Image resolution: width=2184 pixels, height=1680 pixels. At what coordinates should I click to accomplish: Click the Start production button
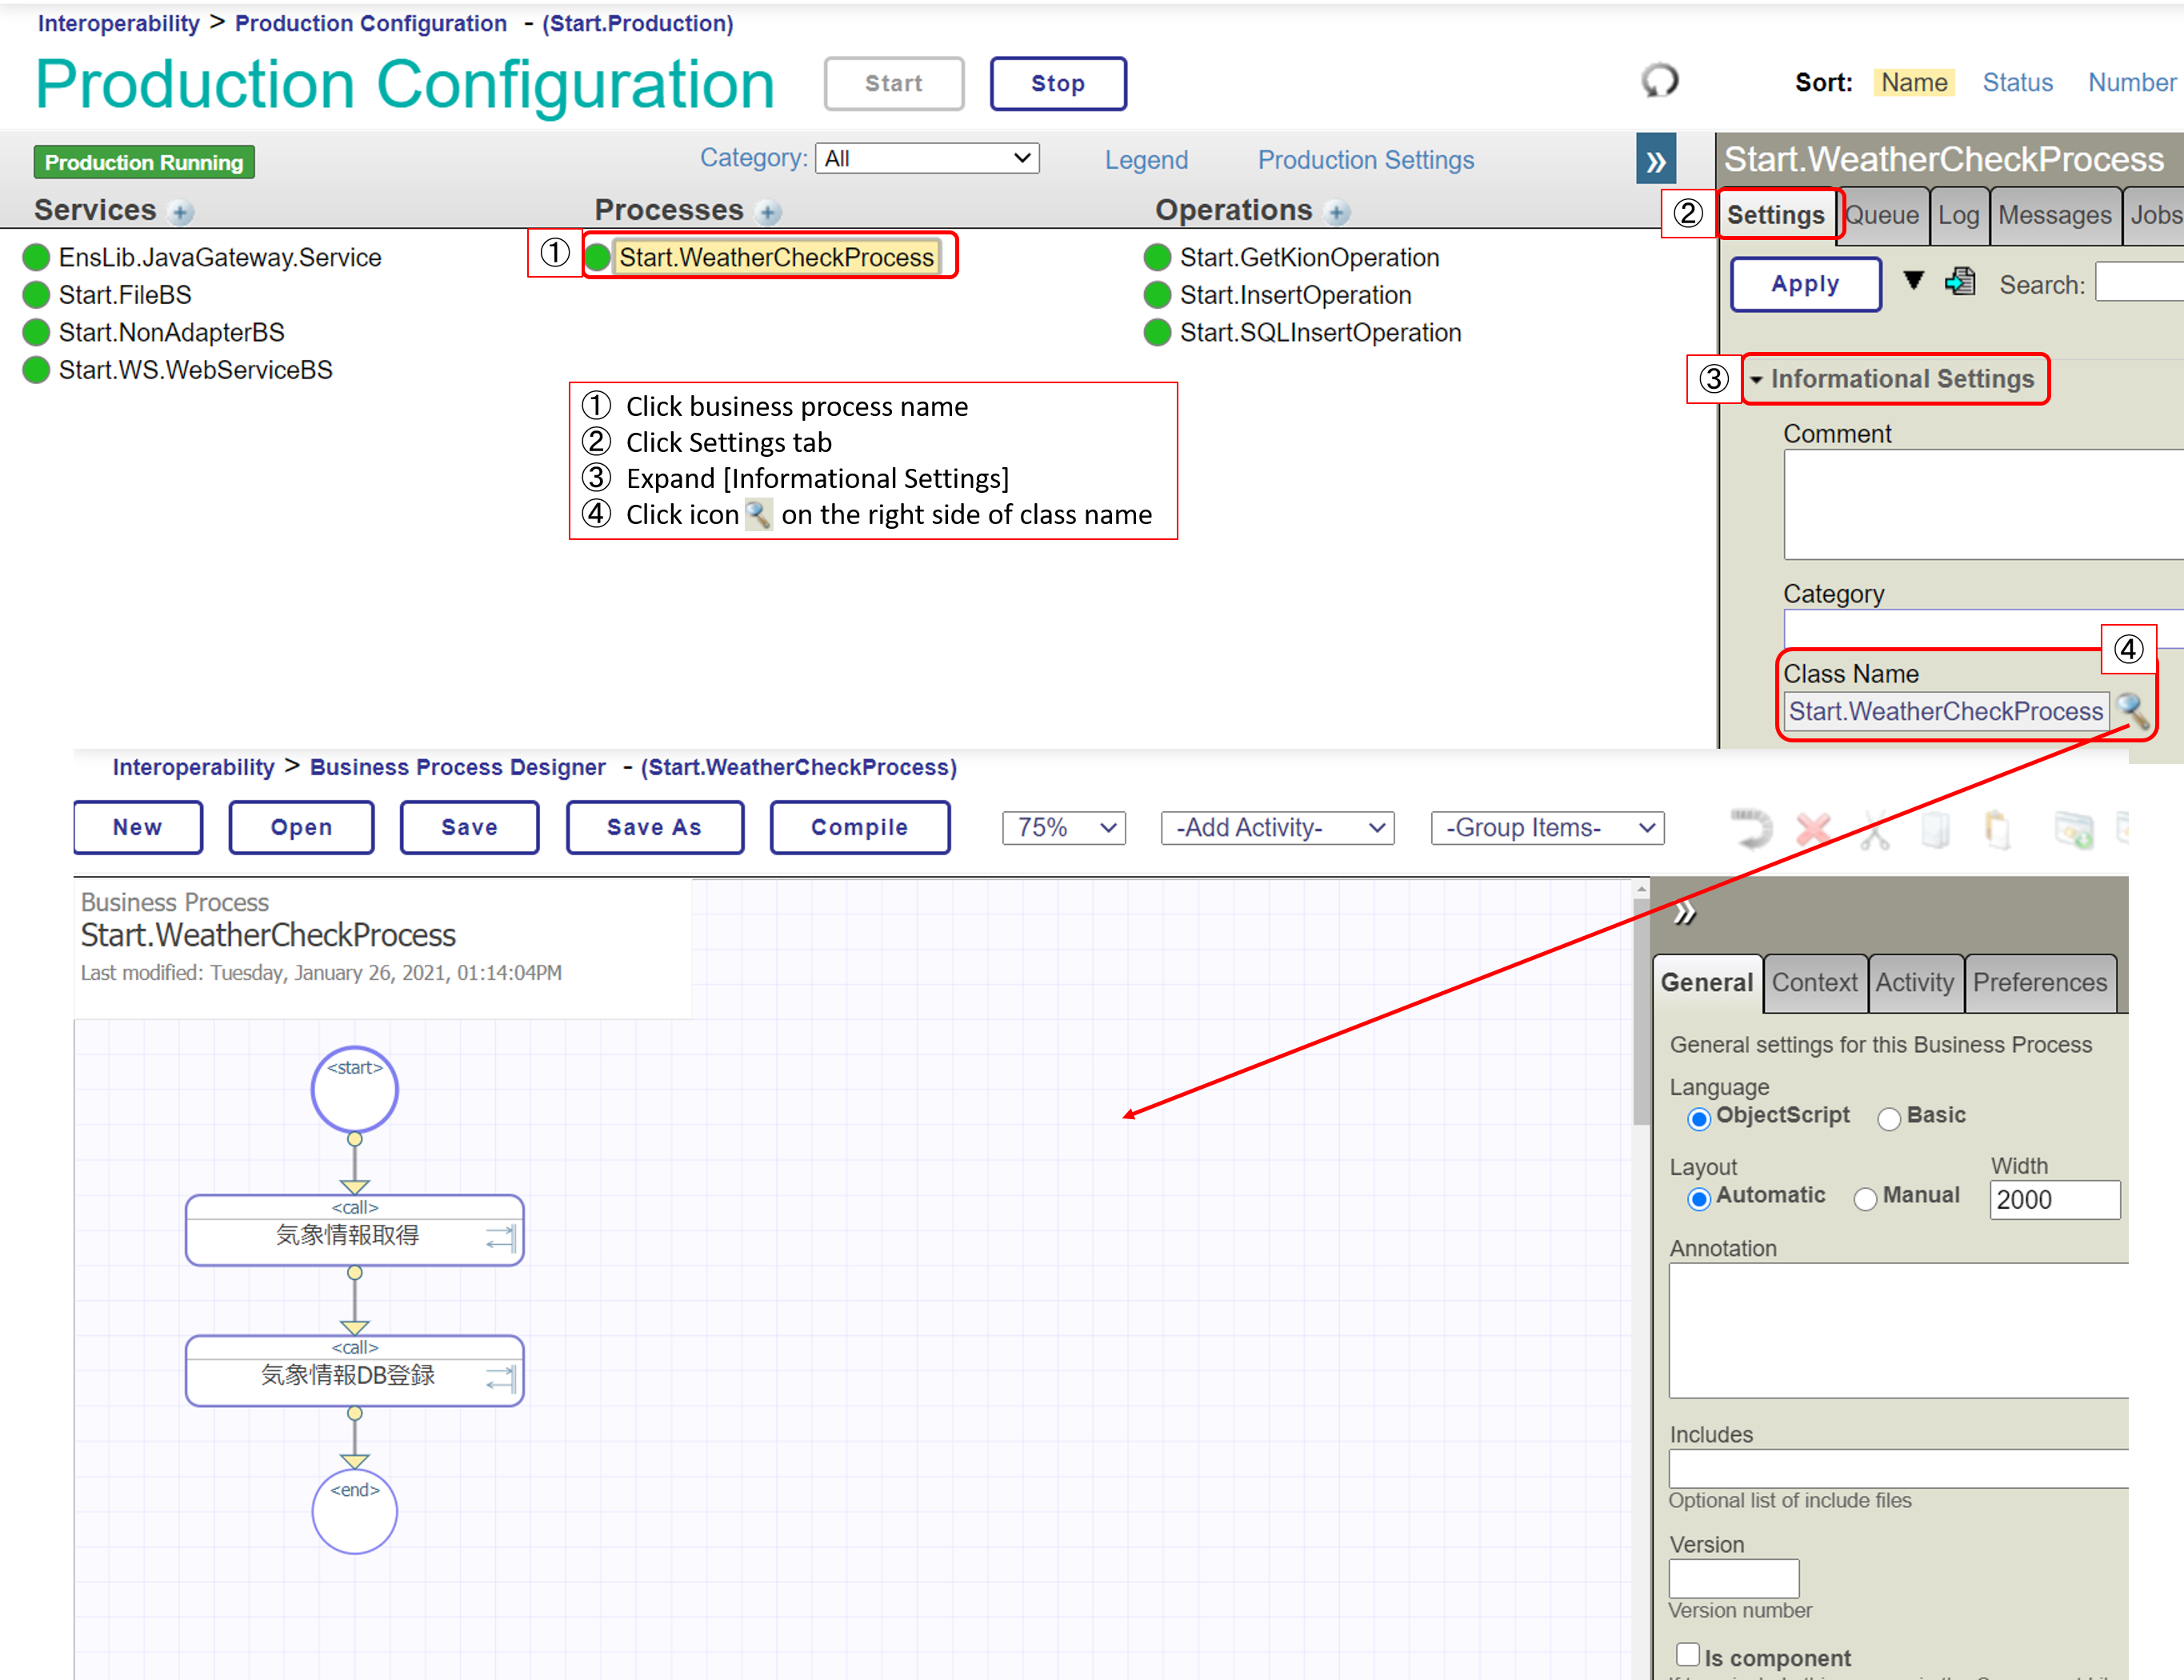coord(894,84)
